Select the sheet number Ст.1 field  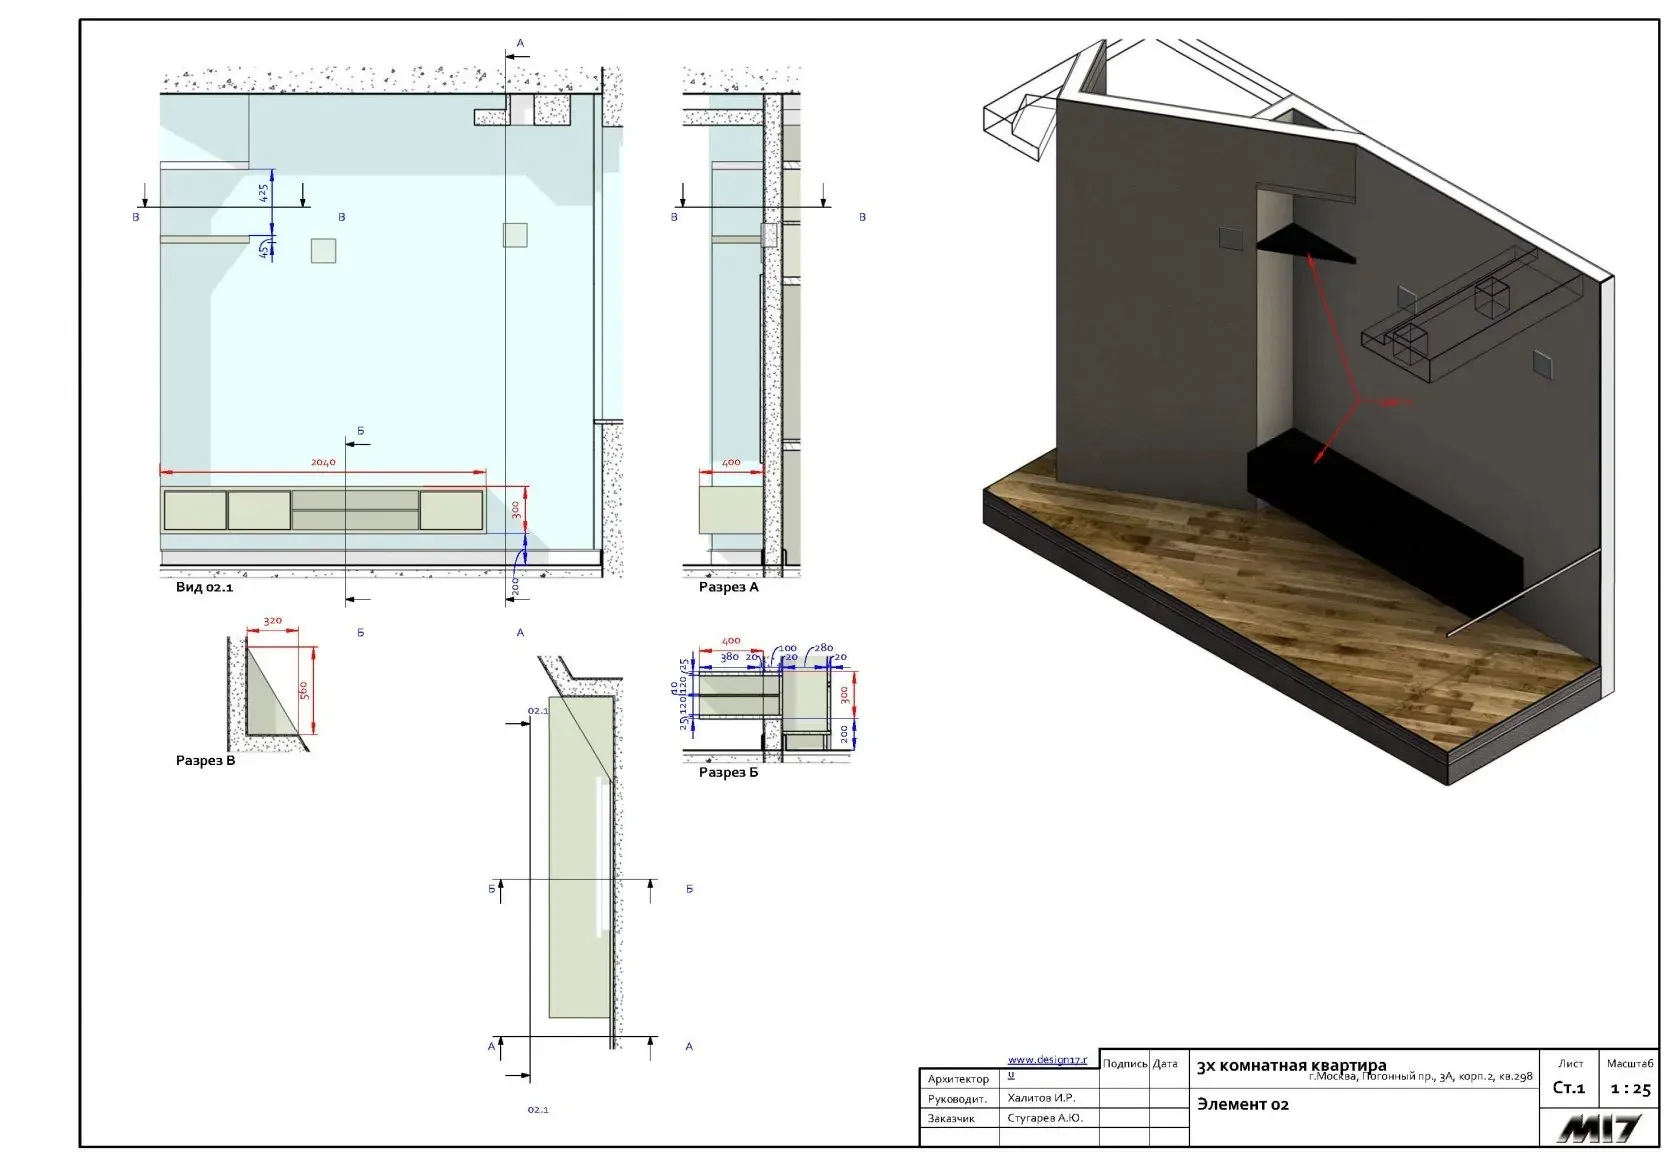1569,1088
